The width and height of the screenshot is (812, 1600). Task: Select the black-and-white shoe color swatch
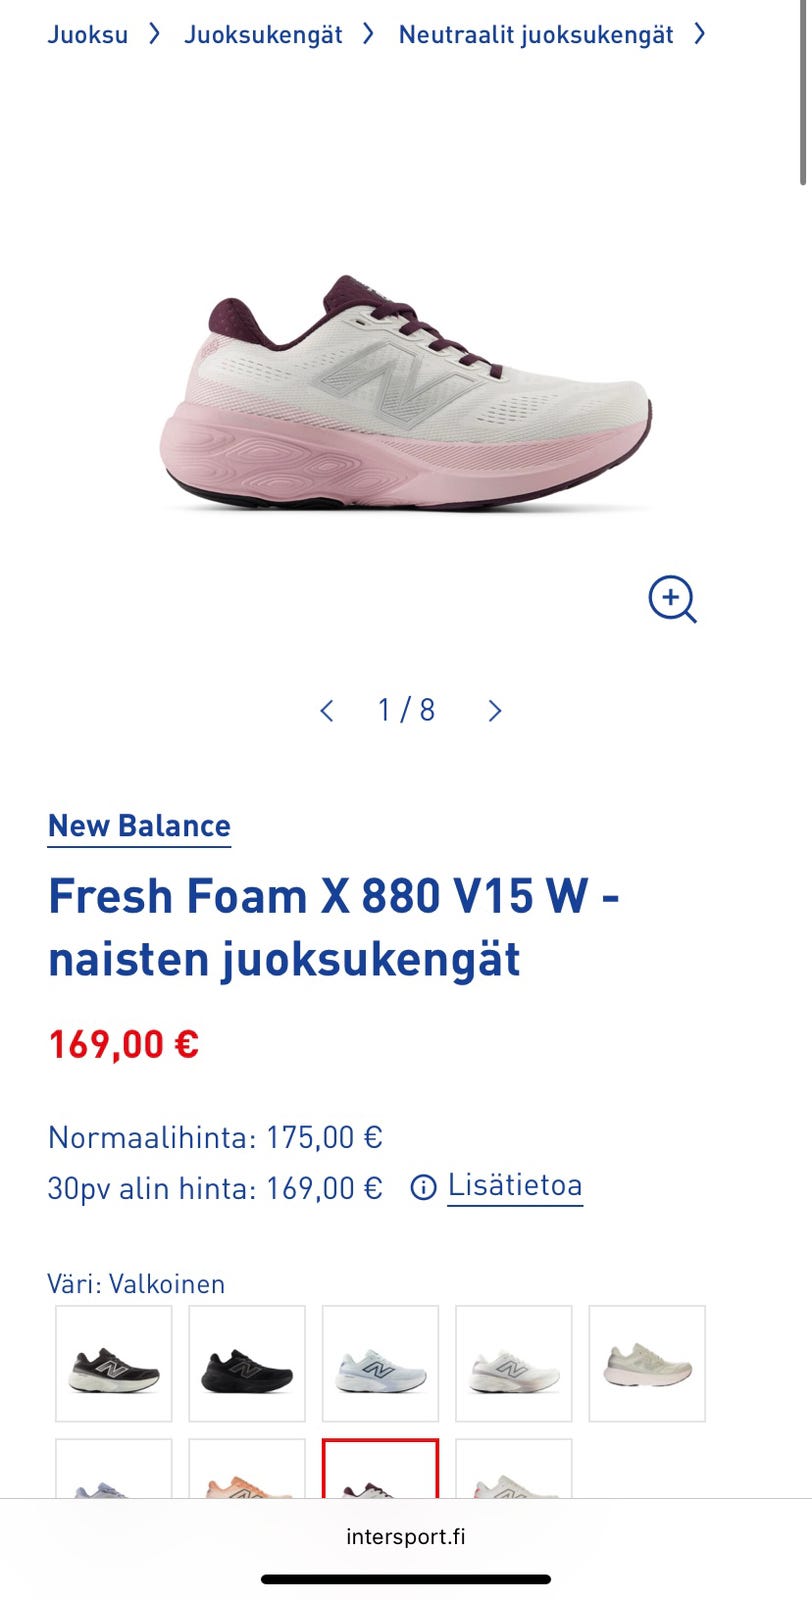coord(114,1363)
